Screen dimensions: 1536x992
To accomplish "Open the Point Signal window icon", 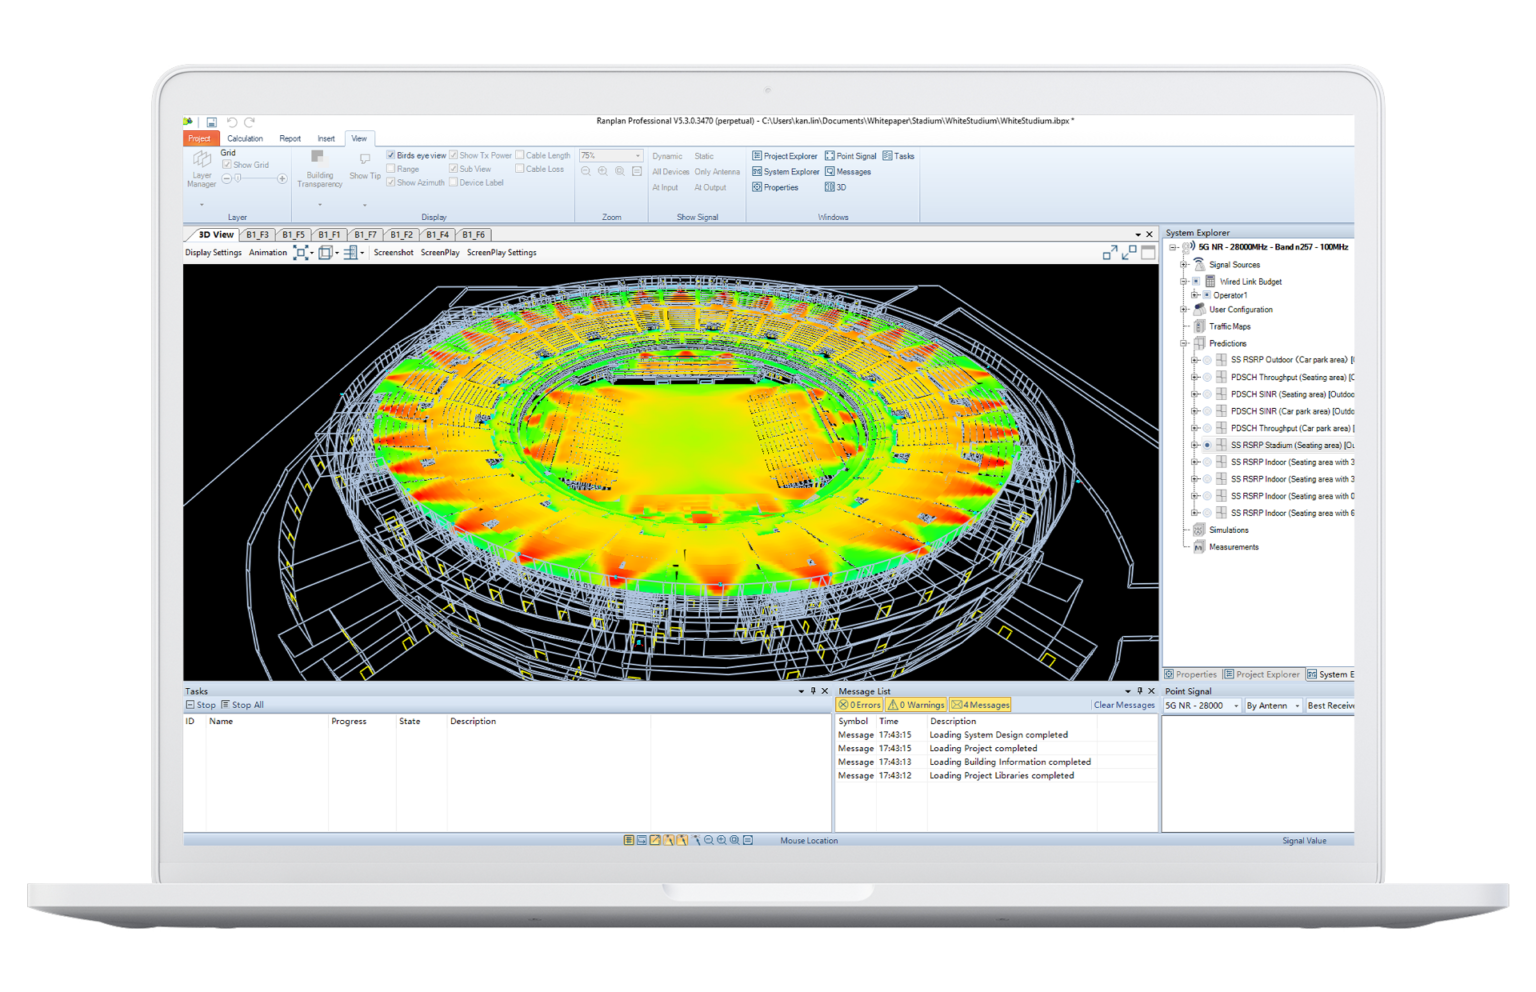I will tap(830, 156).
